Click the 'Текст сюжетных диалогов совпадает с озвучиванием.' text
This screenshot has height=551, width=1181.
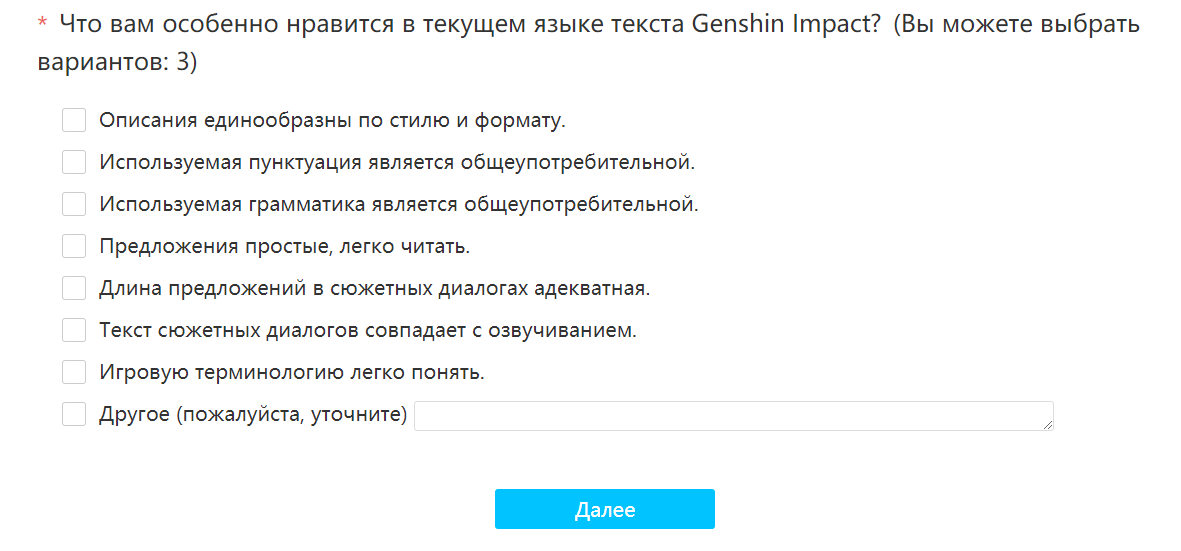(368, 331)
